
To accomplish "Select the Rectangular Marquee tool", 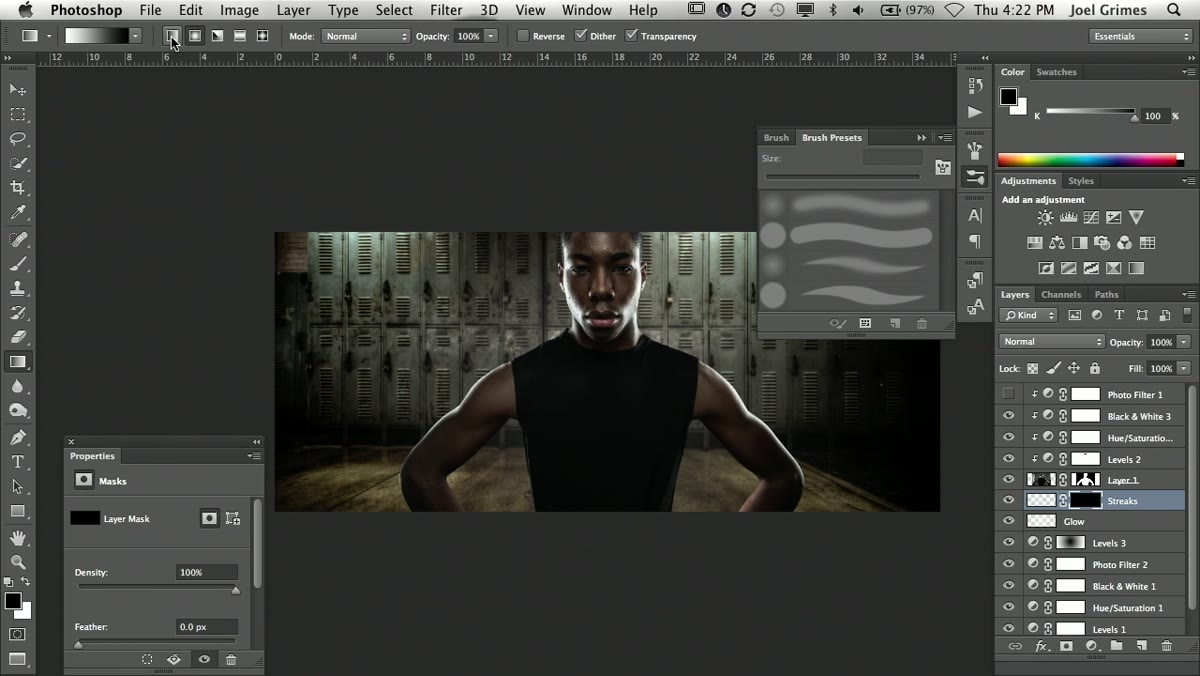I will (18, 115).
